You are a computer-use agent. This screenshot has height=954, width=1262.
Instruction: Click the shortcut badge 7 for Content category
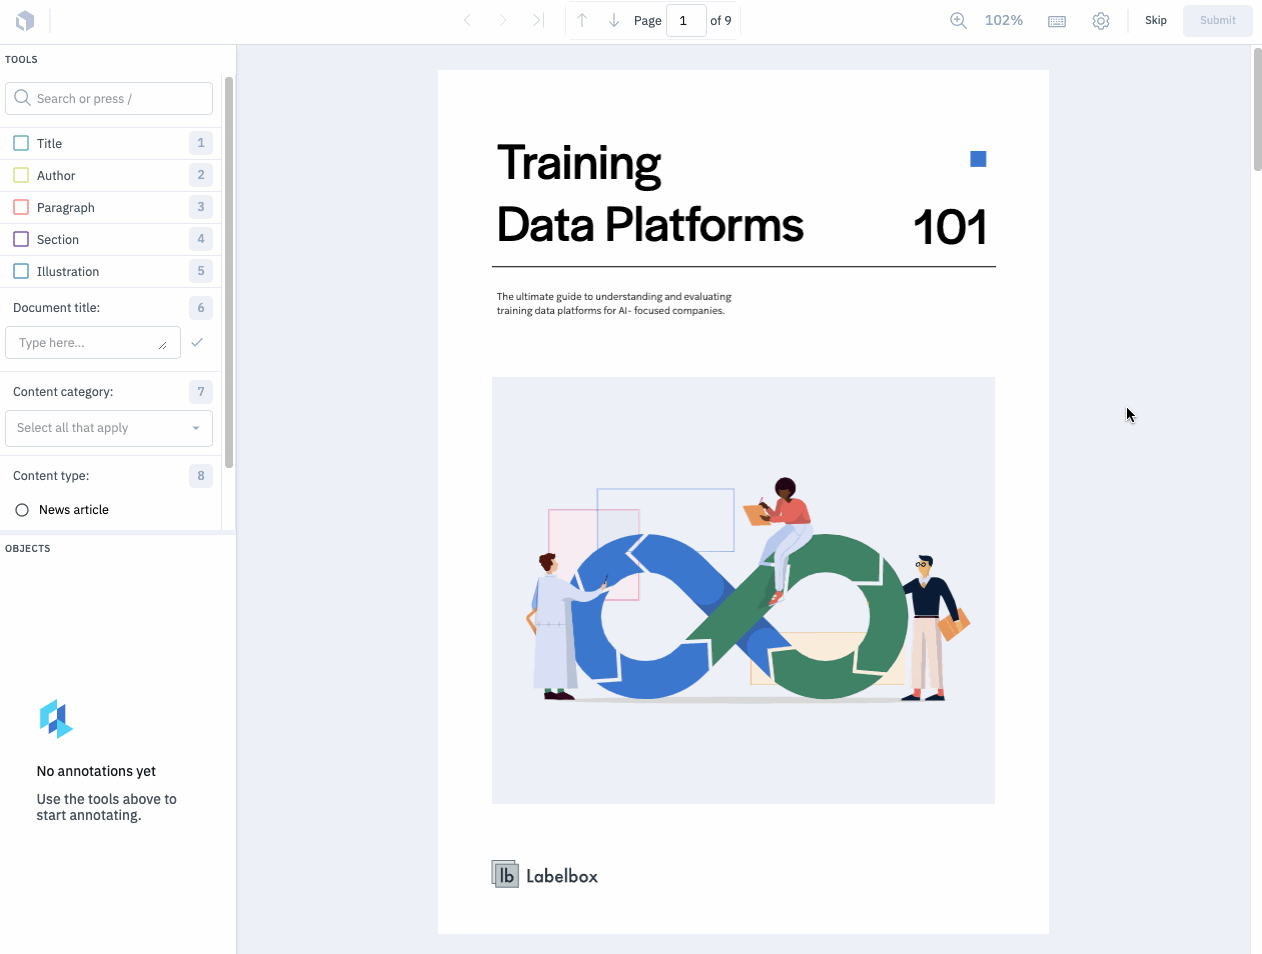[201, 391]
